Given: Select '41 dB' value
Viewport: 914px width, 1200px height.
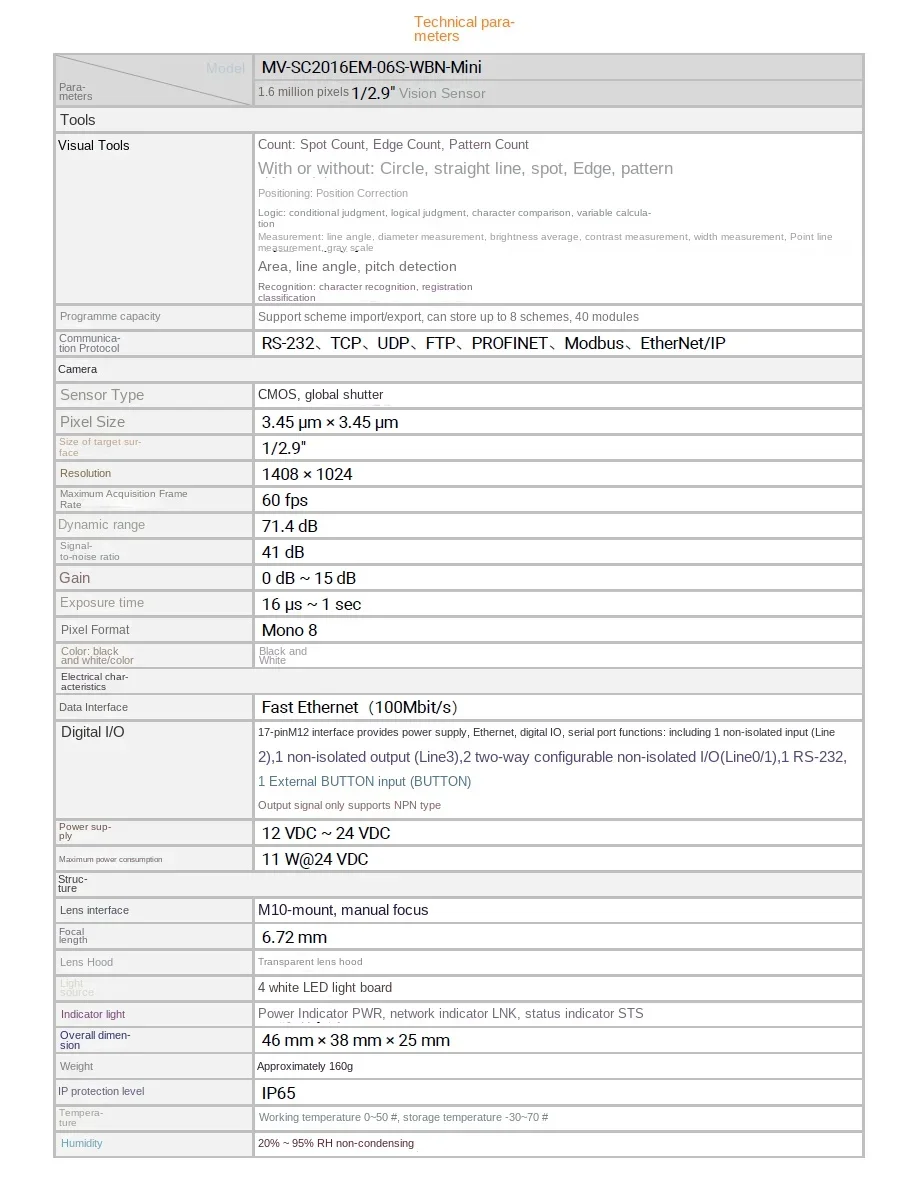Looking at the screenshot, I should point(283,552).
